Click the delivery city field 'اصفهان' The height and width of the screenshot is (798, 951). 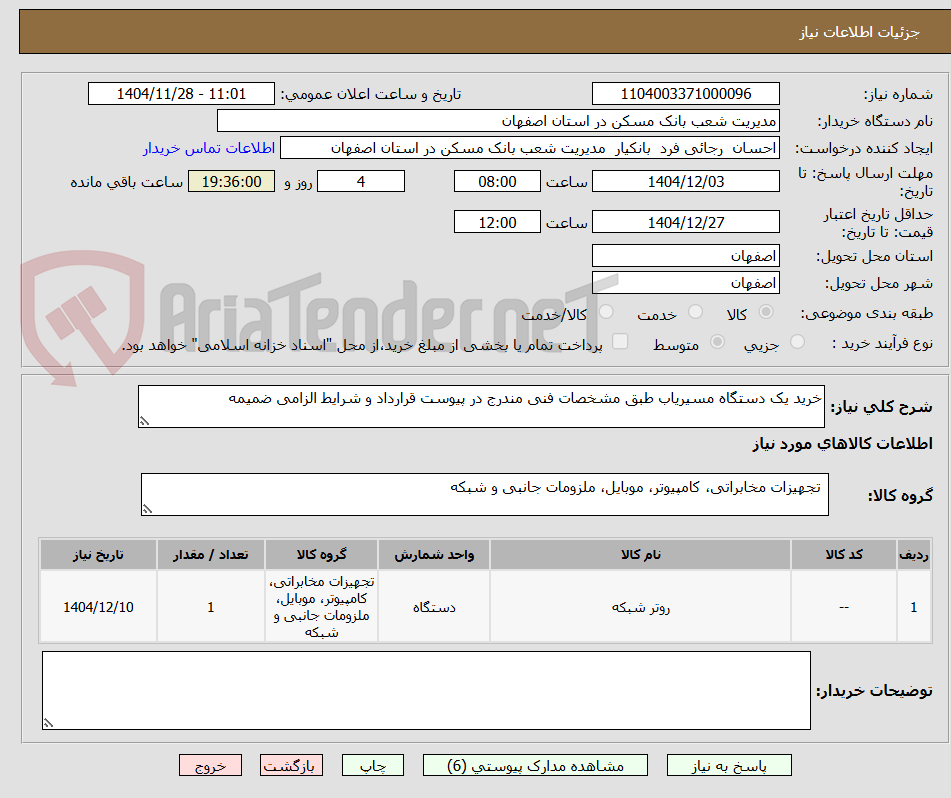(x=685, y=283)
